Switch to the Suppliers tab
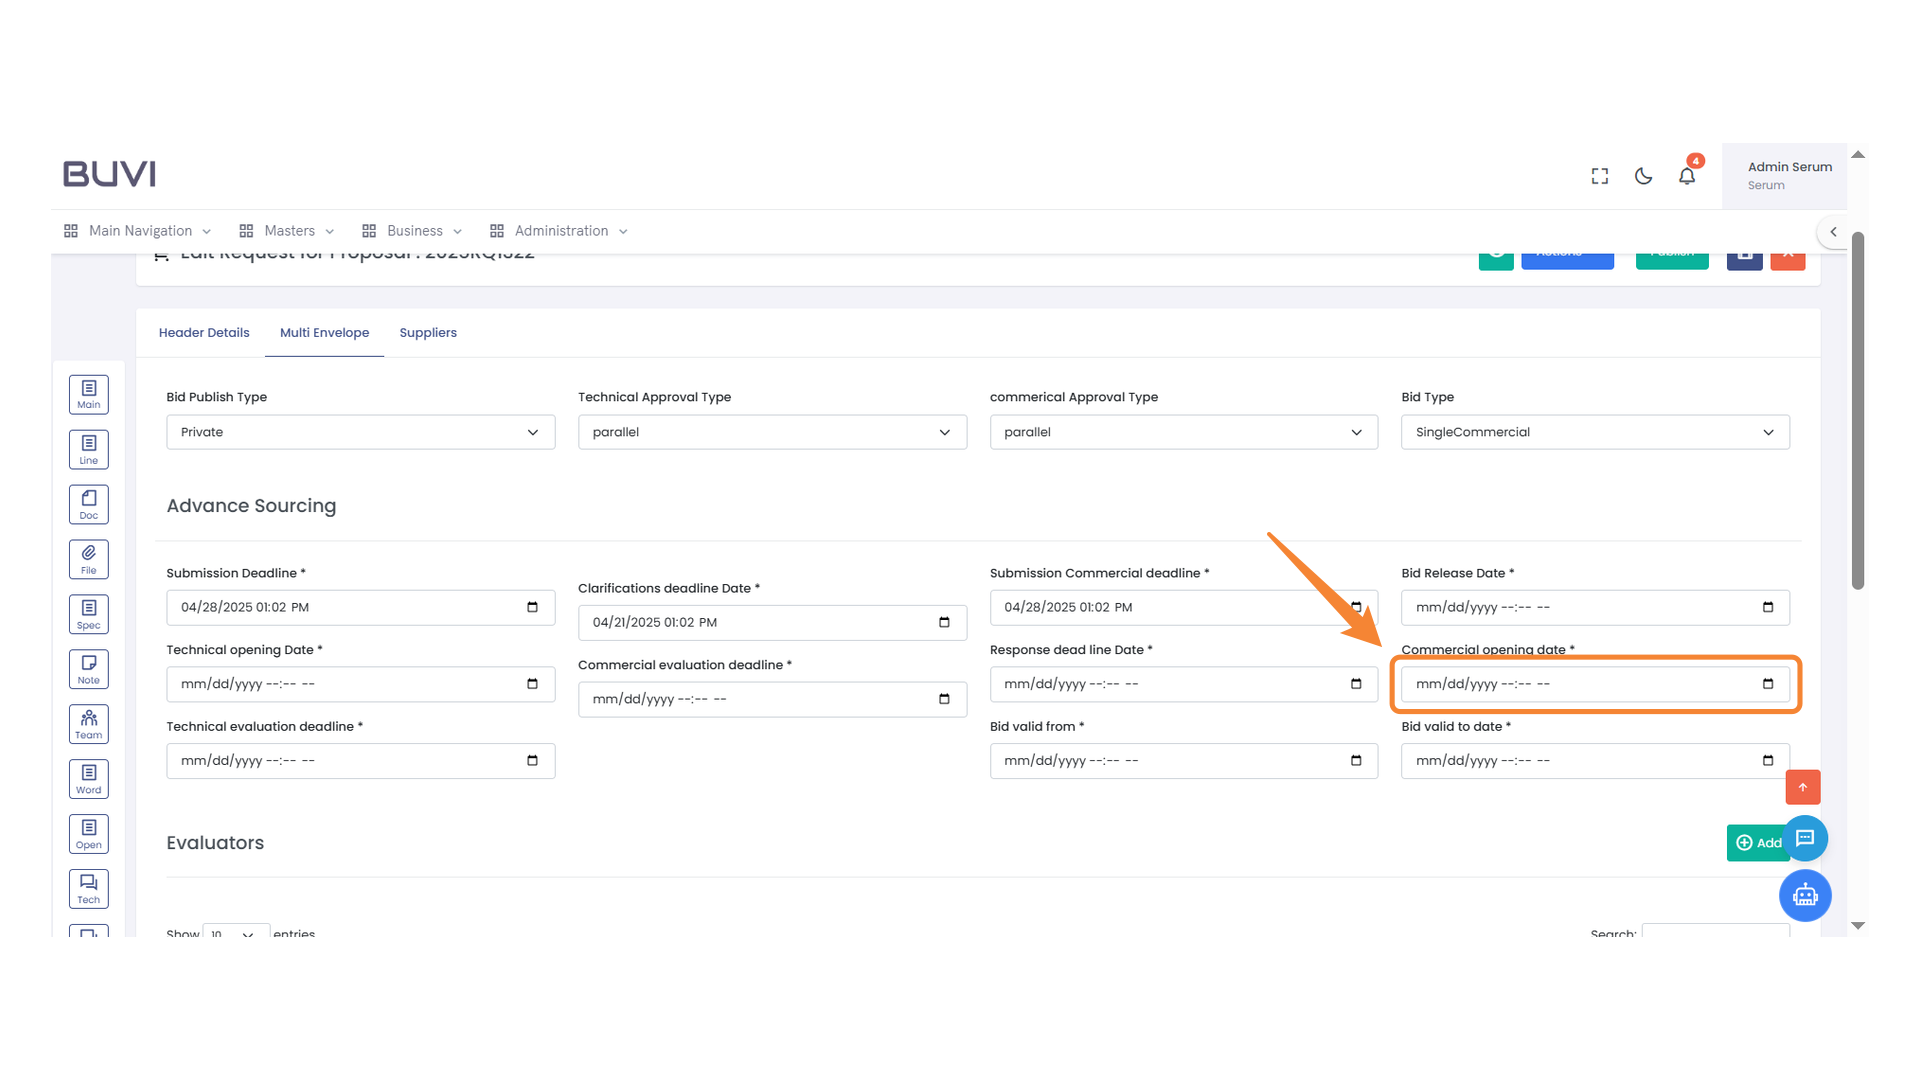1920x1080 pixels. 428,332
